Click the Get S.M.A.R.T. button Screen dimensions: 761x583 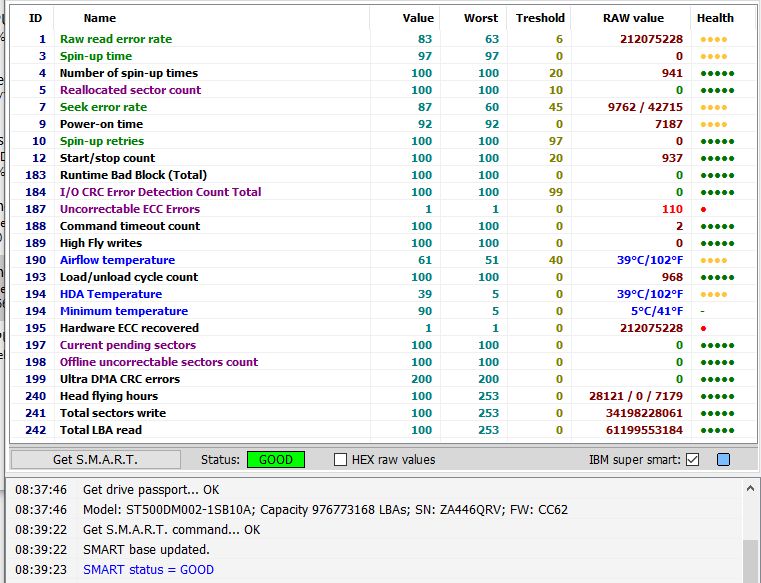point(96,459)
